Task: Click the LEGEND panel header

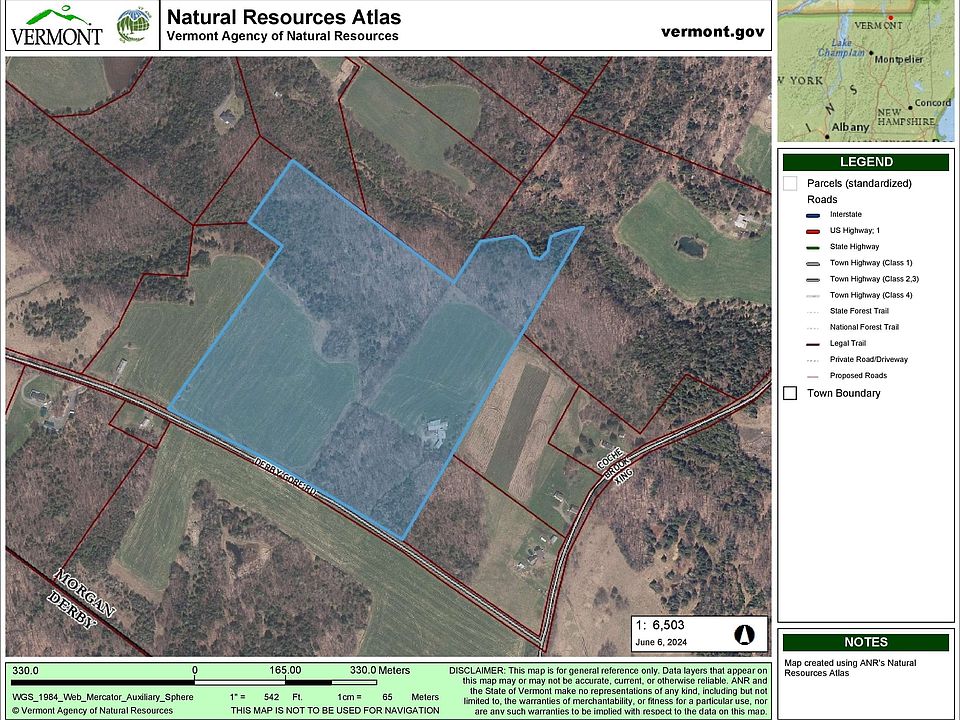Action: pos(865,162)
